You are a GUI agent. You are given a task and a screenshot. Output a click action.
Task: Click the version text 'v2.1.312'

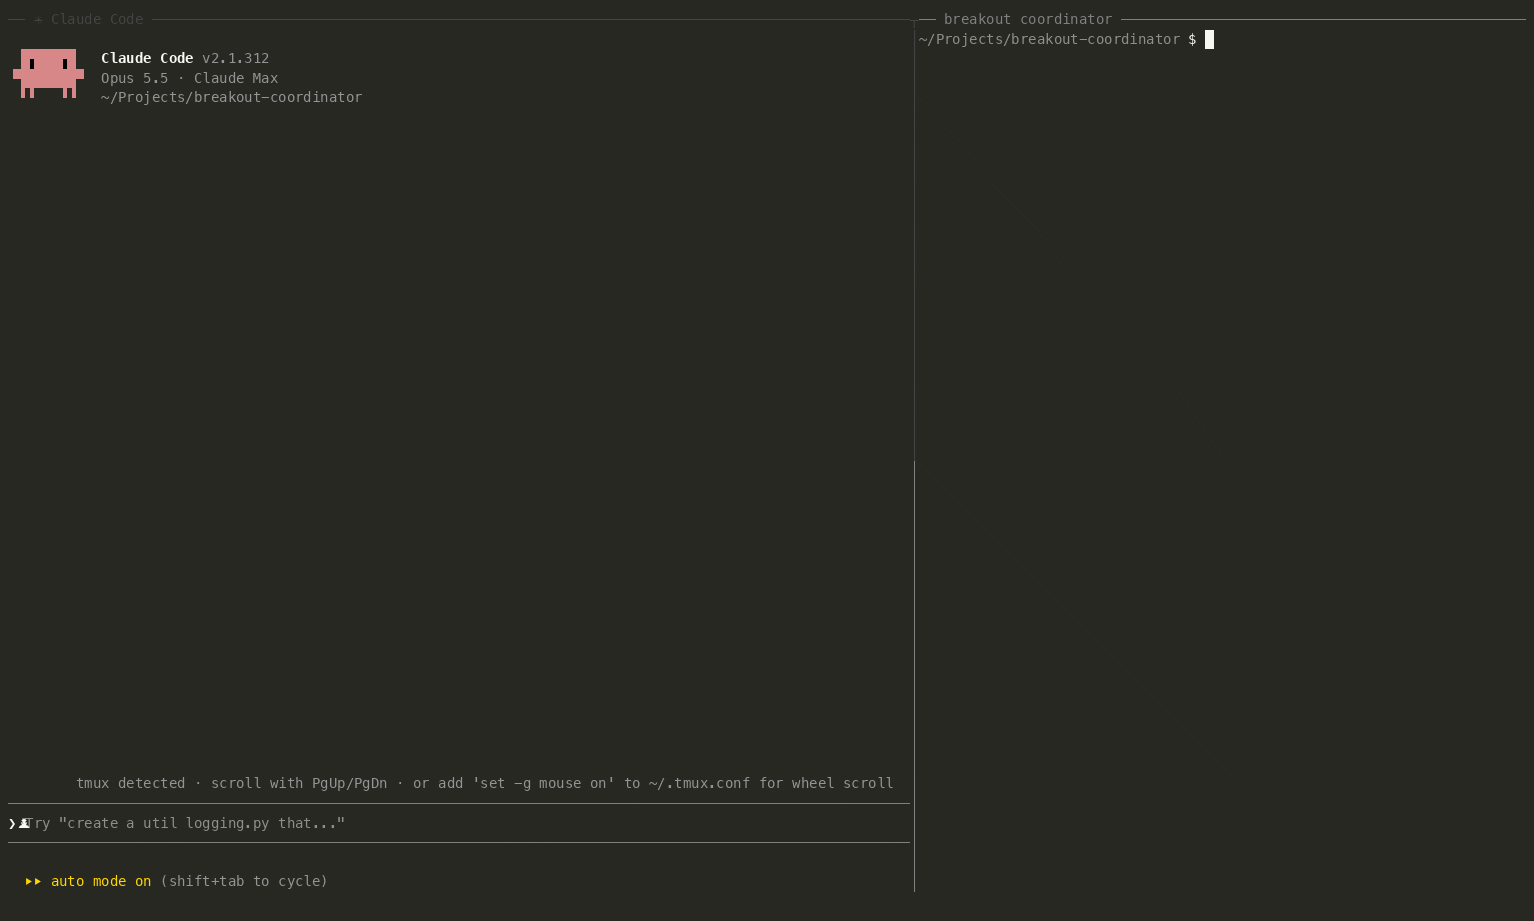(x=236, y=59)
